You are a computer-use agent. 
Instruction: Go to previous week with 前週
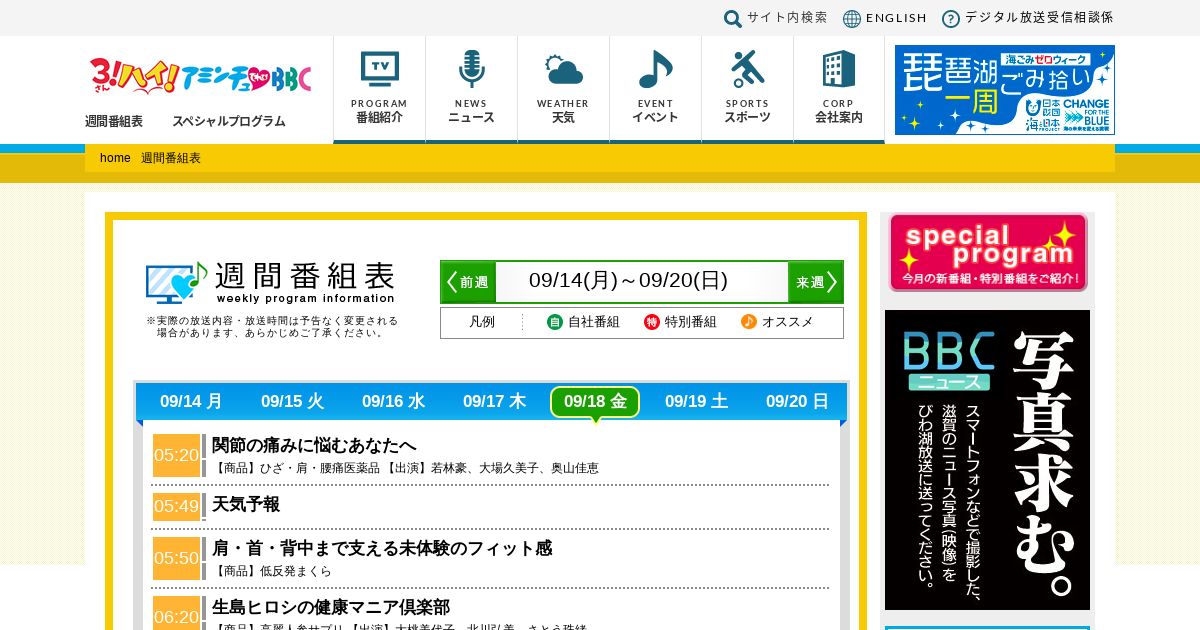[x=468, y=282]
